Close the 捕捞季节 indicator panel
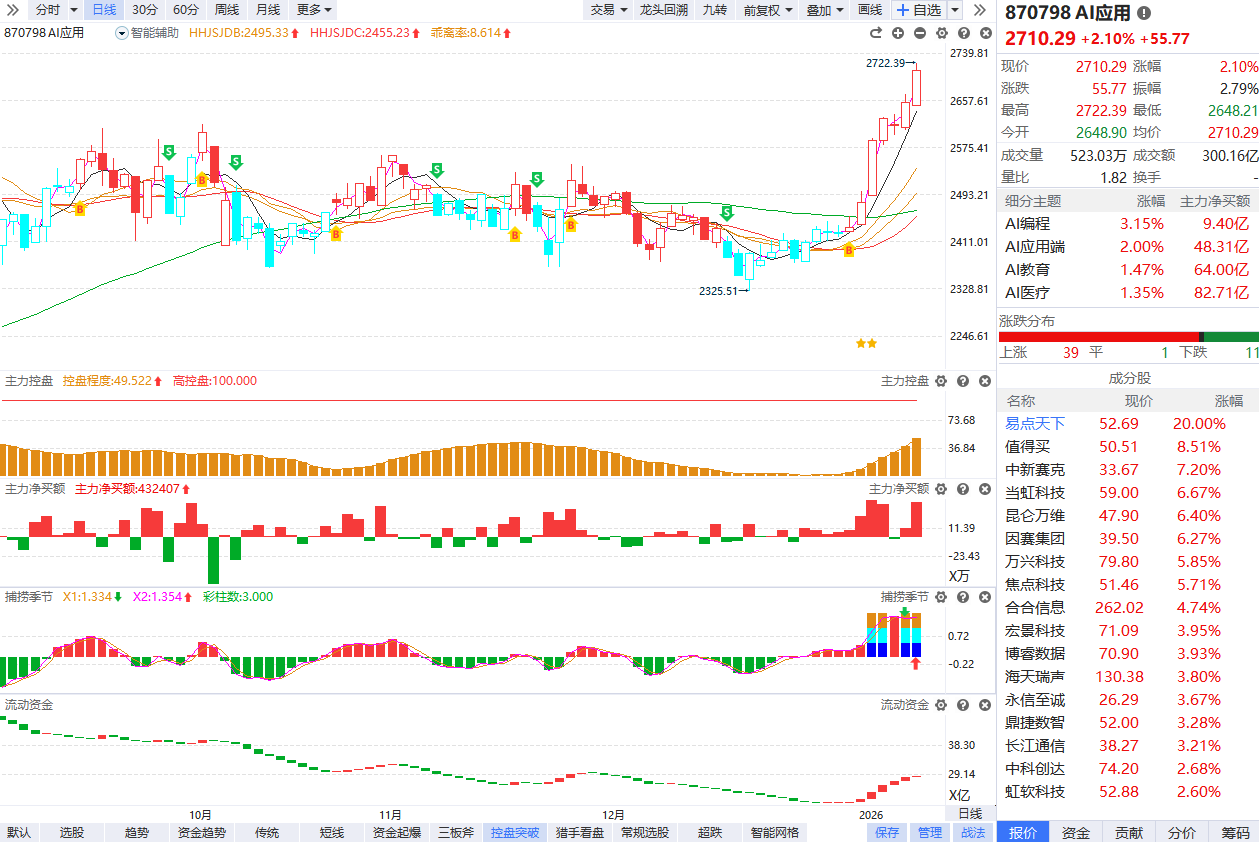 (x=983, y=597)
